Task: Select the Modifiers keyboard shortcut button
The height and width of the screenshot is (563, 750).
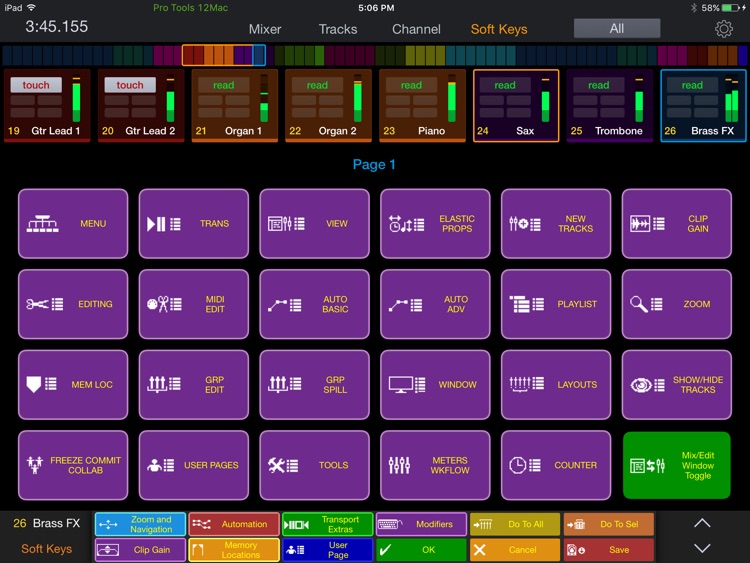Action: pyautogui.click(x=421, y=524)
